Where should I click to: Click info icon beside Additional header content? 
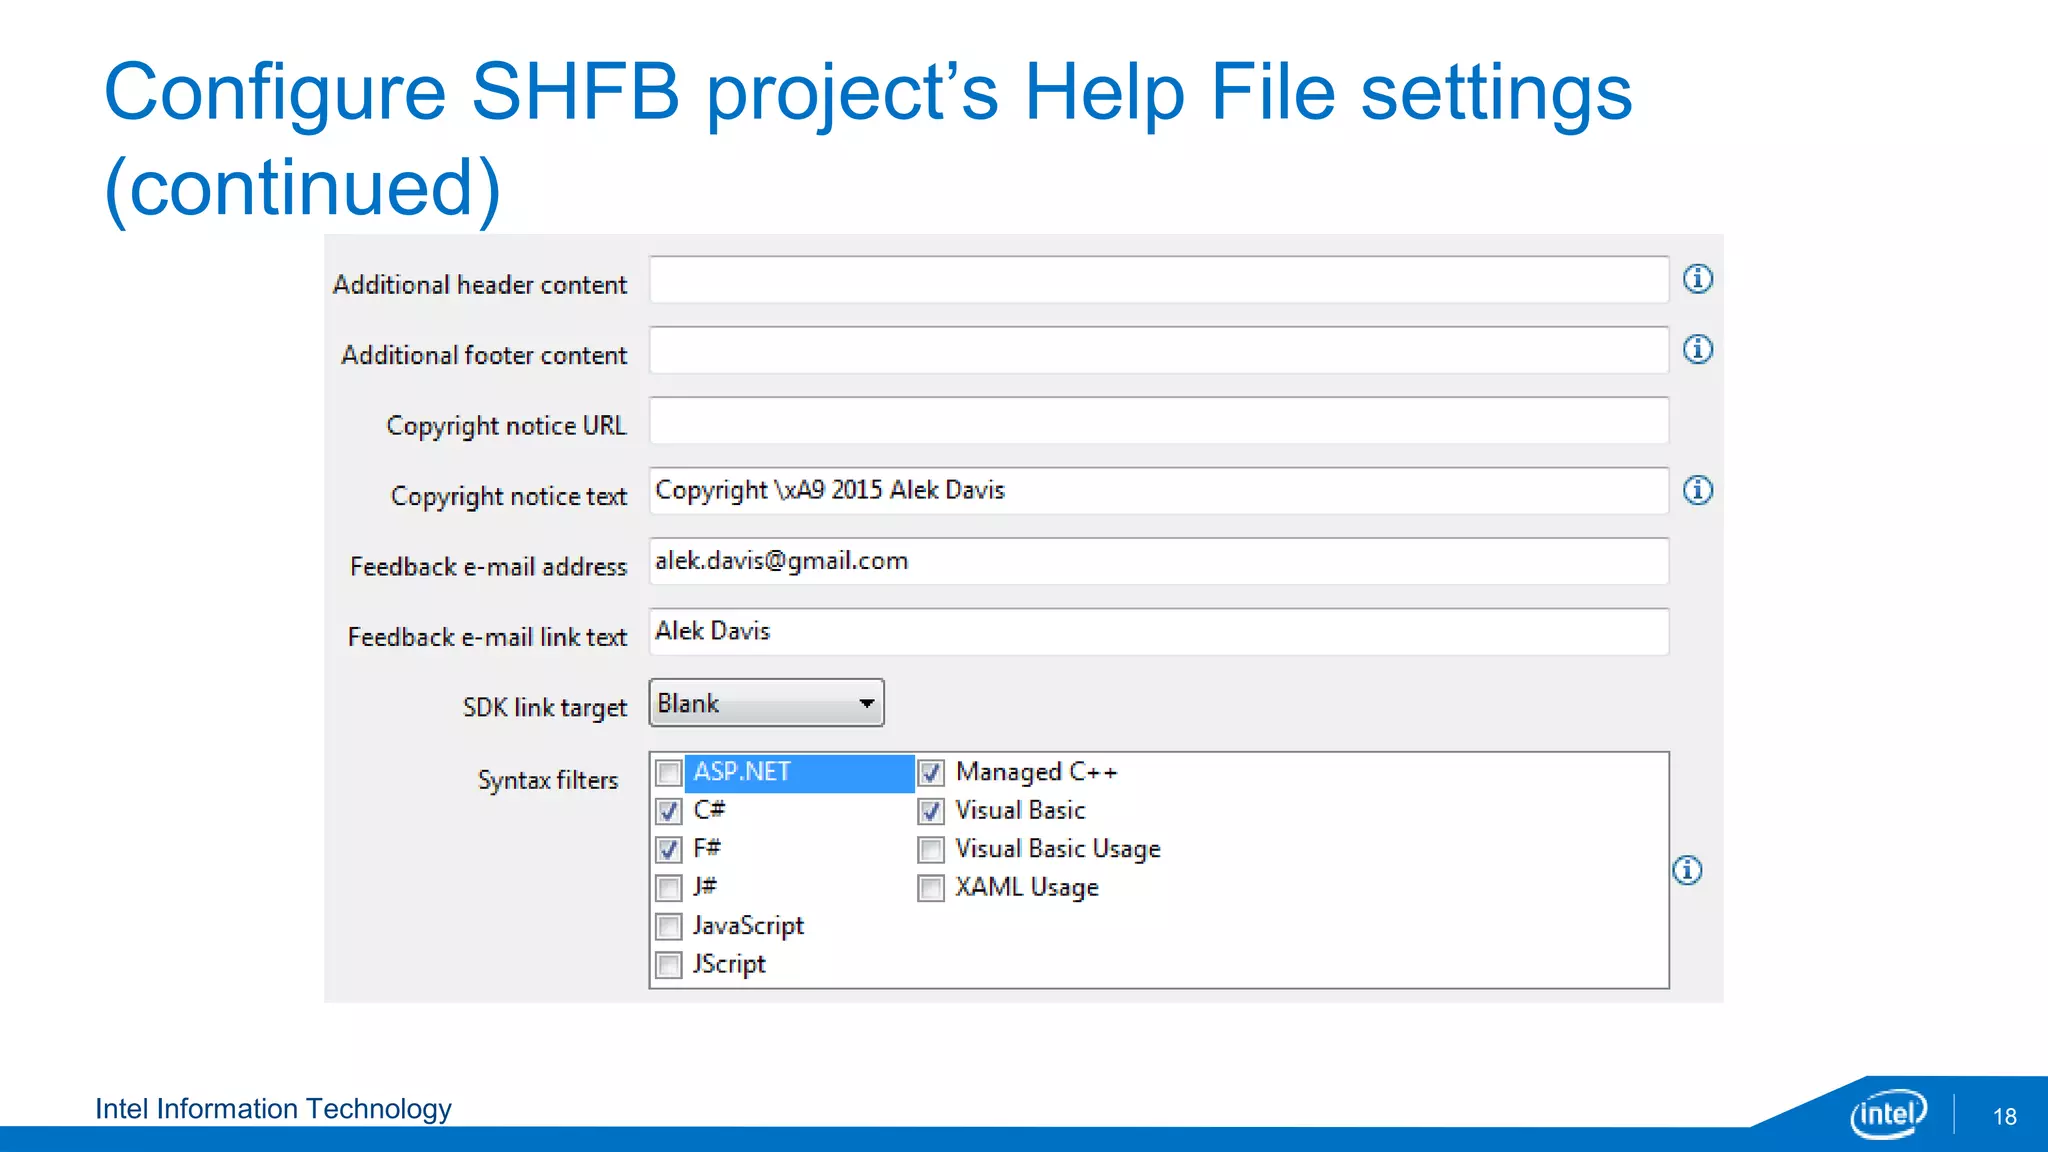pos(1697,279)
